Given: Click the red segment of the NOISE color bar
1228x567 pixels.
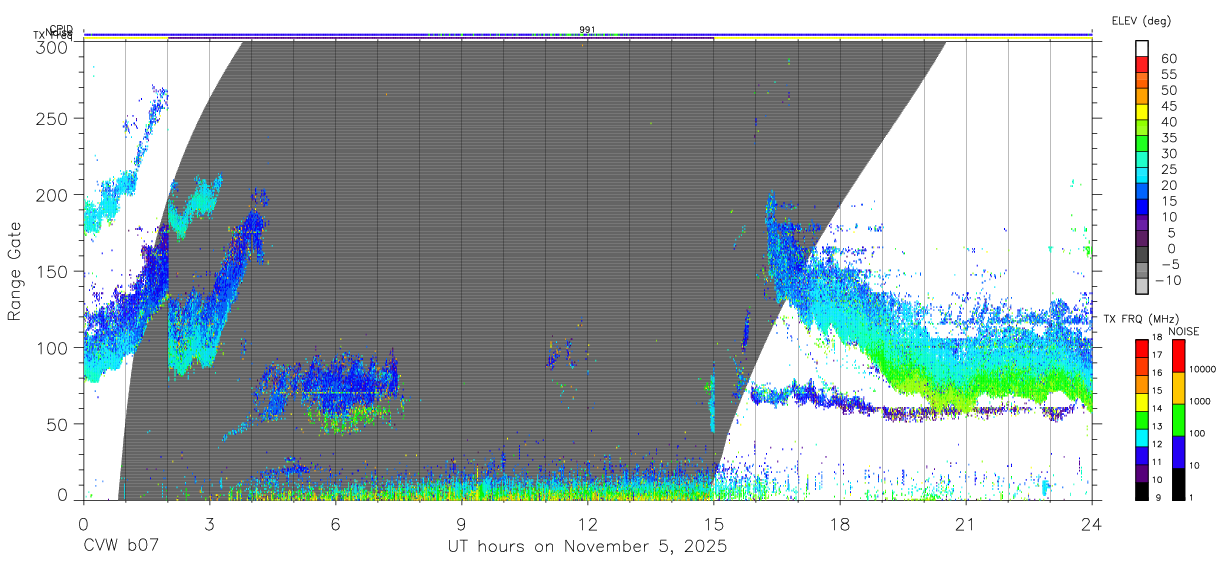Looking at the screenshot, I should pyautogui.click(x=1177, y=356).
